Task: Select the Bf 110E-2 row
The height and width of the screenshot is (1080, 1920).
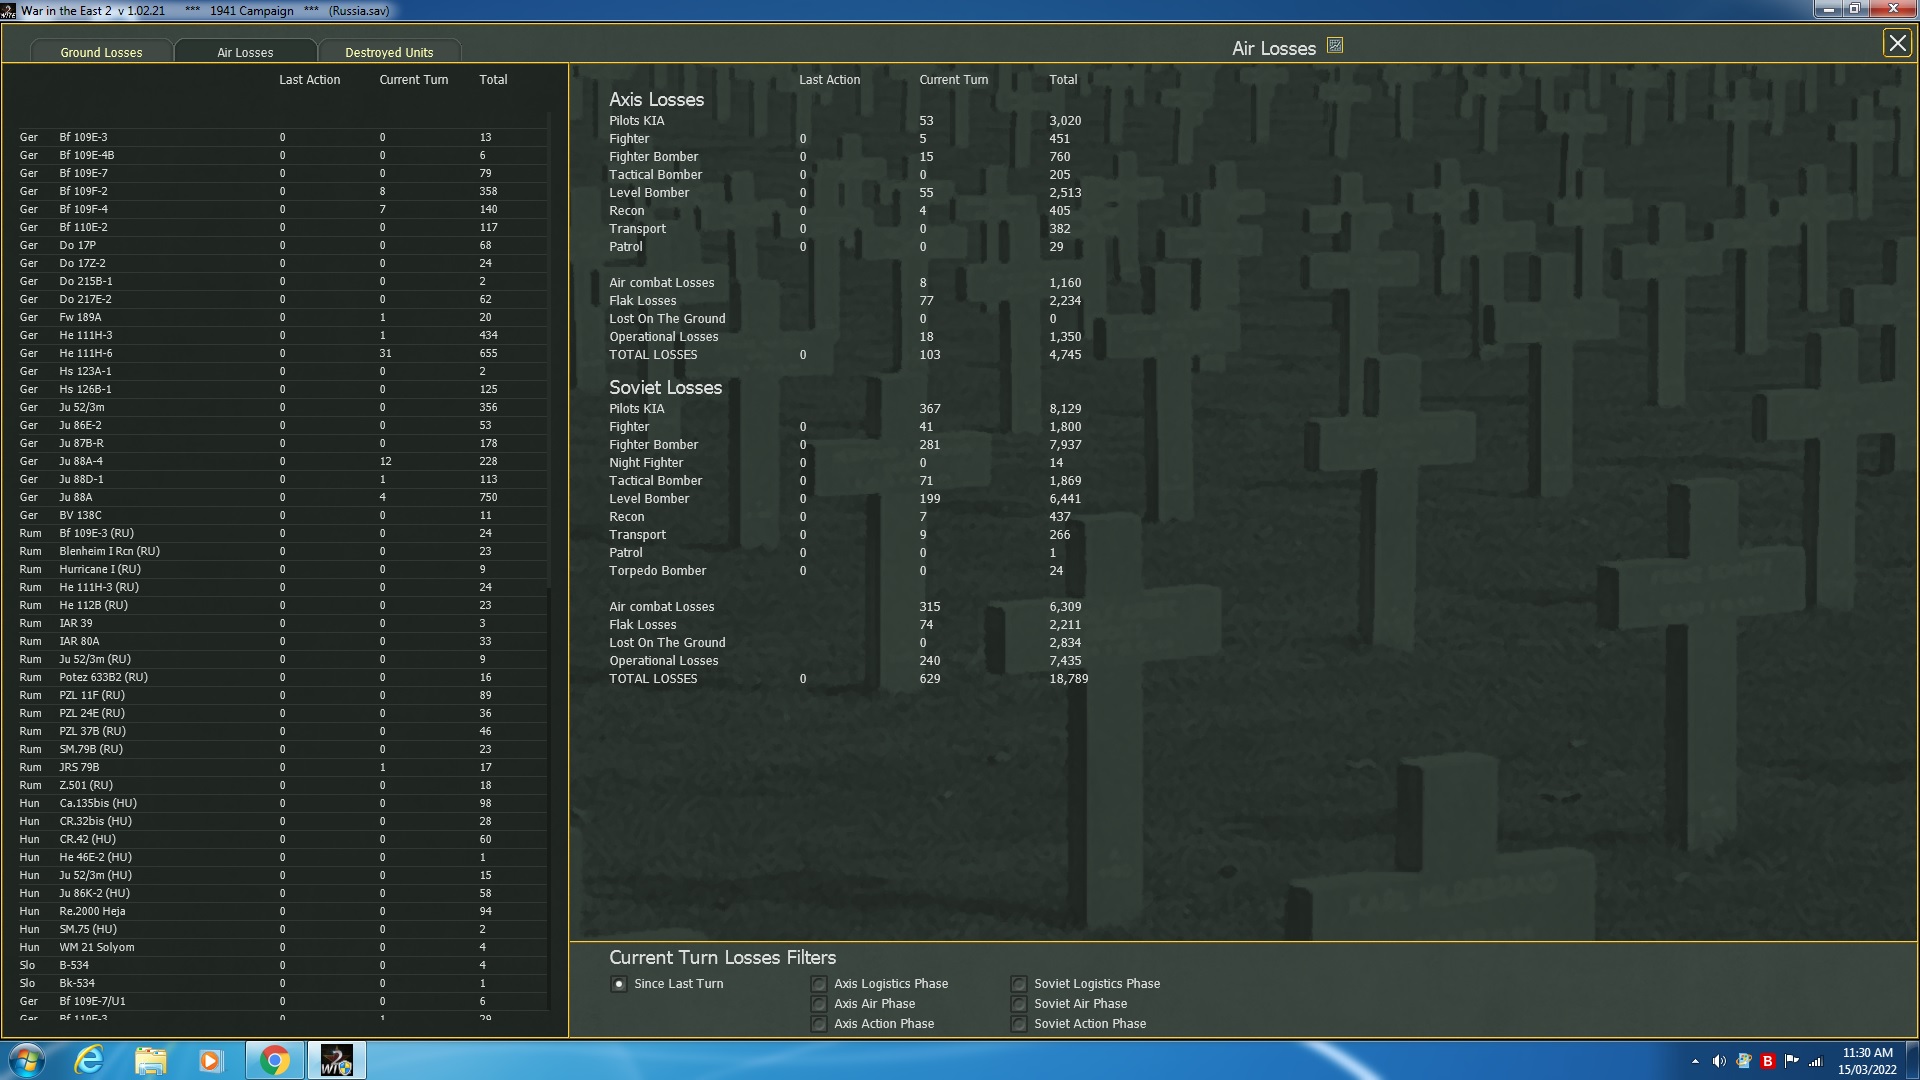Action: tap(282, 227)
